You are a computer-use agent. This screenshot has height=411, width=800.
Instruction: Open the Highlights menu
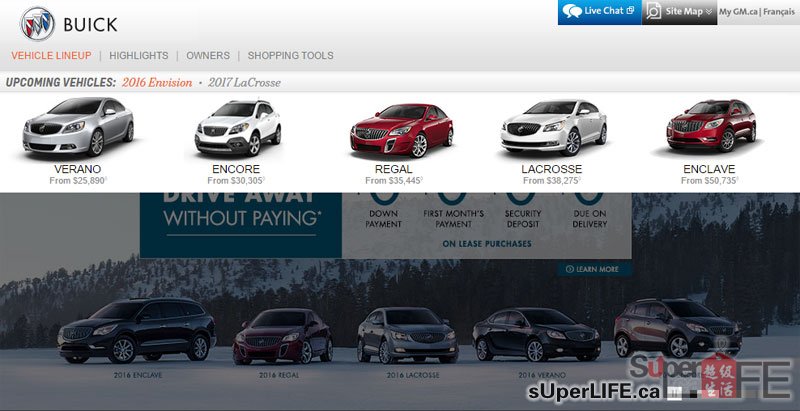(x=138, y=56)
